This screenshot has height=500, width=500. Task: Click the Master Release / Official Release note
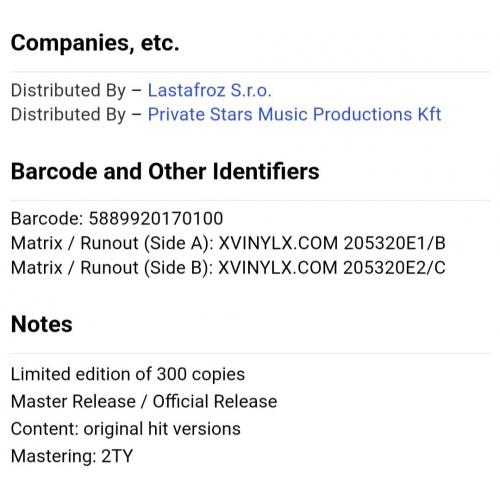pyautogui.click(x=144, y=401)
